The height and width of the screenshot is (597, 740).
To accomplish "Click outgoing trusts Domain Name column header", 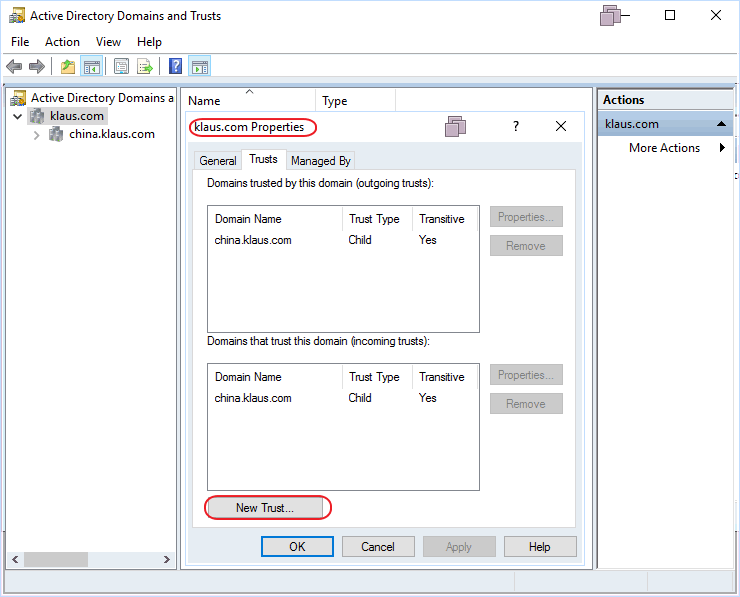I will [276, 219].
